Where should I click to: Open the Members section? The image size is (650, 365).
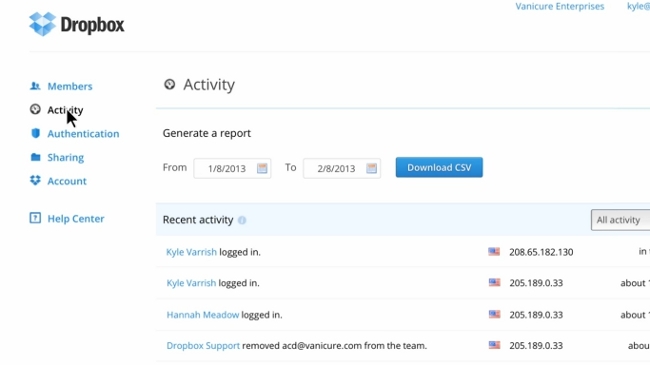pos(70,86)
